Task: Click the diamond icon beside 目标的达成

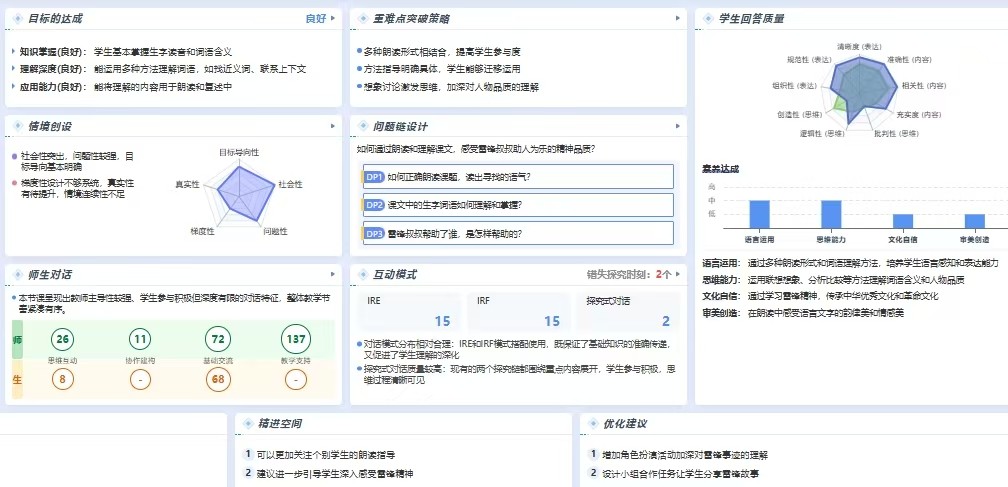Action: tap(19, 19)
